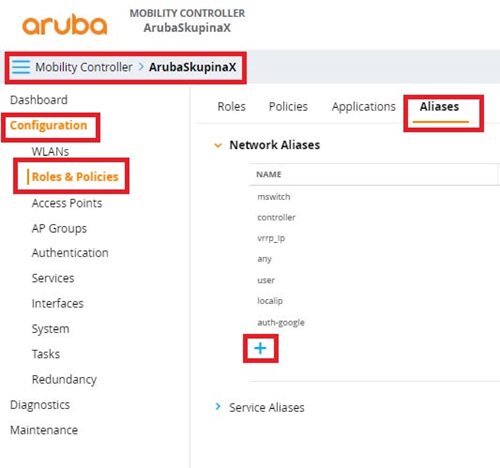The height and width of the screenshot is (468, 500).
Task: Switch to the Policies tab
Action: click(288, 107)
